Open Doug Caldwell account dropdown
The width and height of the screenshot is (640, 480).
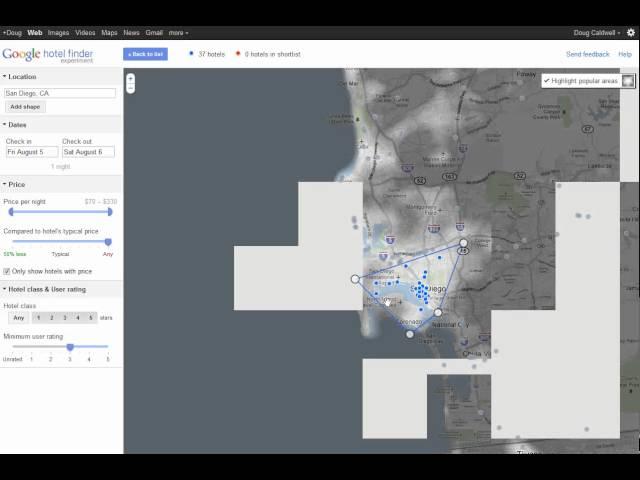point(597,33)
